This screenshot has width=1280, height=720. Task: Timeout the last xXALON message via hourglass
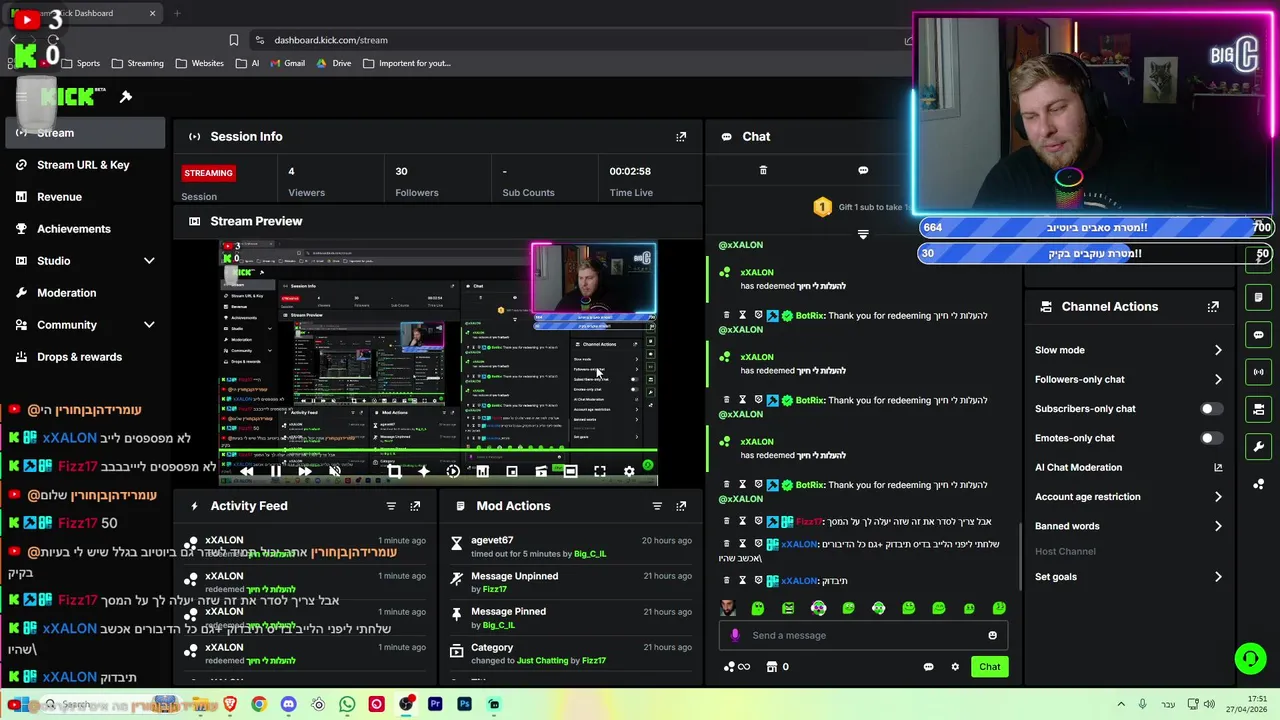coord(742,580)
